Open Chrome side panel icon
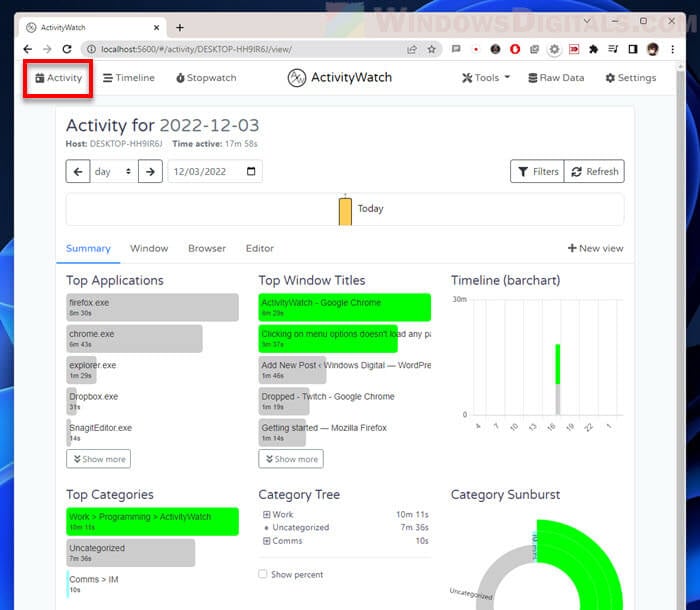 (x=633, y=49)
